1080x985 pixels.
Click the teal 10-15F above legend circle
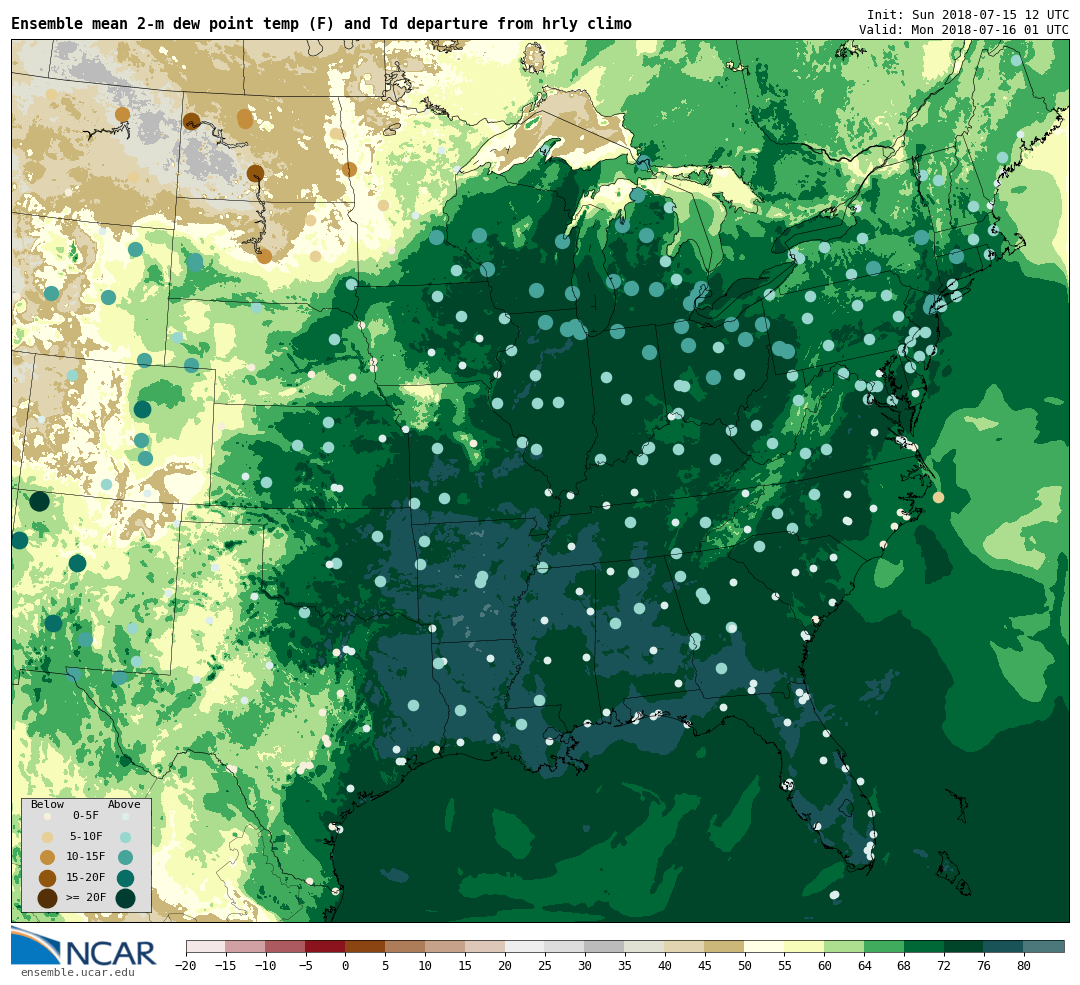[x=125, y=858]
